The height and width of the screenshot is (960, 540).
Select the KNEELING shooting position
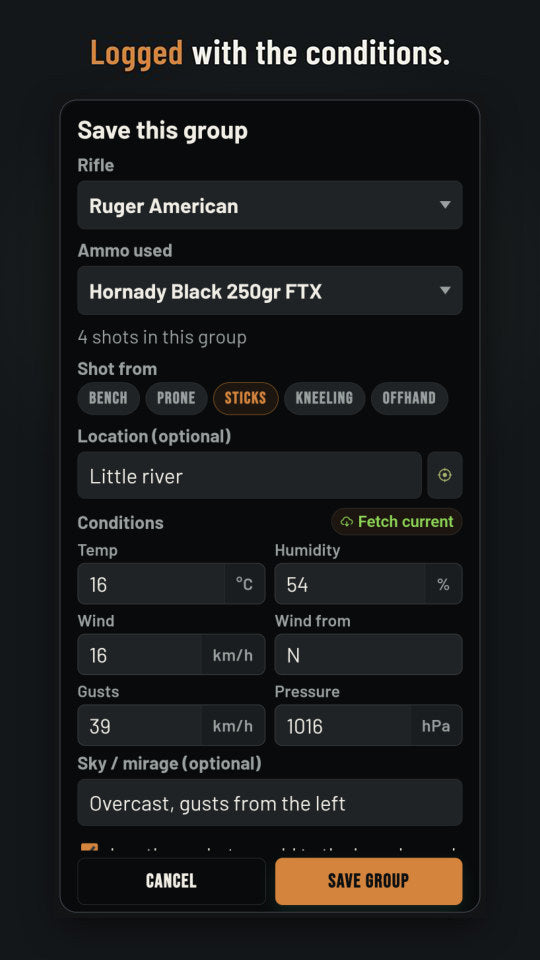click(324, 398)
